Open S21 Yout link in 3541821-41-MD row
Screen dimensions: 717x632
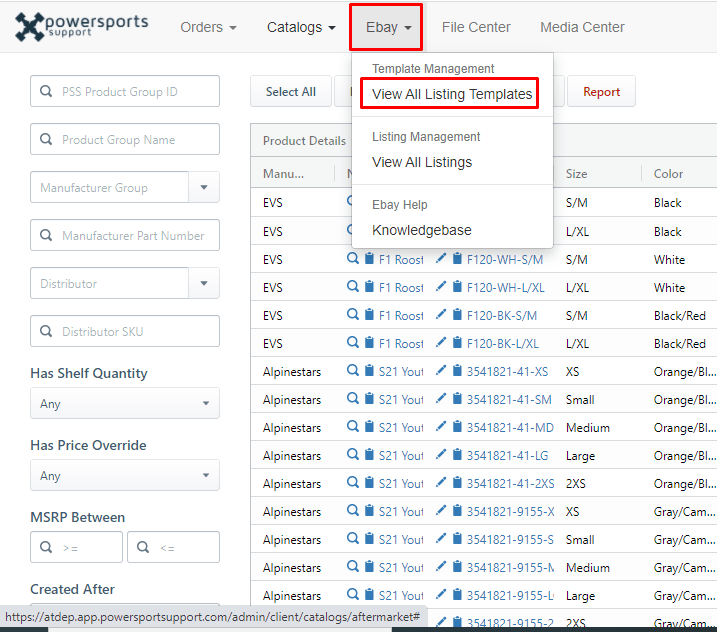coord(401,428)
